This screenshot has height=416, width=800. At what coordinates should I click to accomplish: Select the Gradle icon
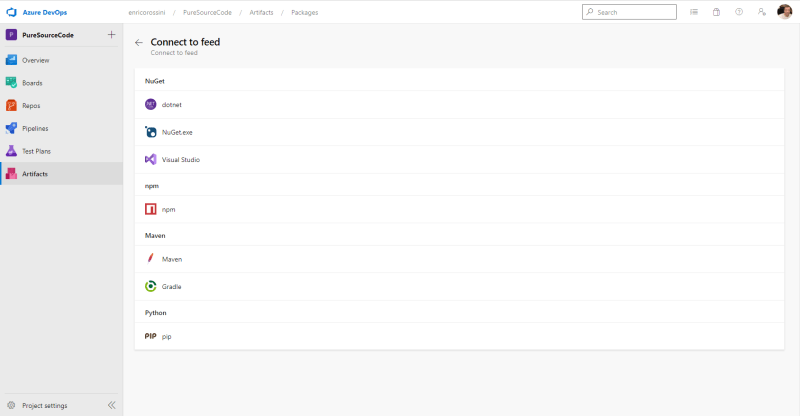coord(151,286)
